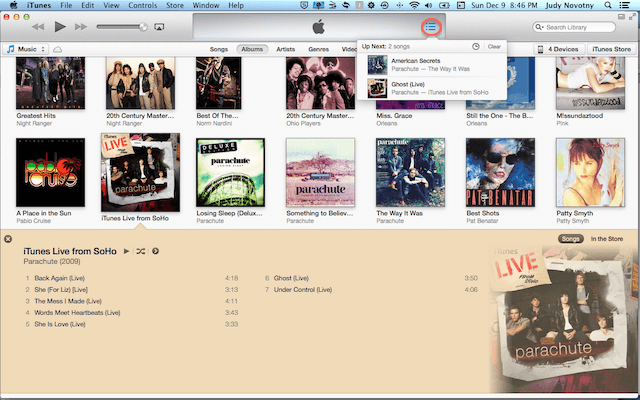640x400 pixels.
Task: Switch to the Songs view tab
Action: tap(219, 49)
